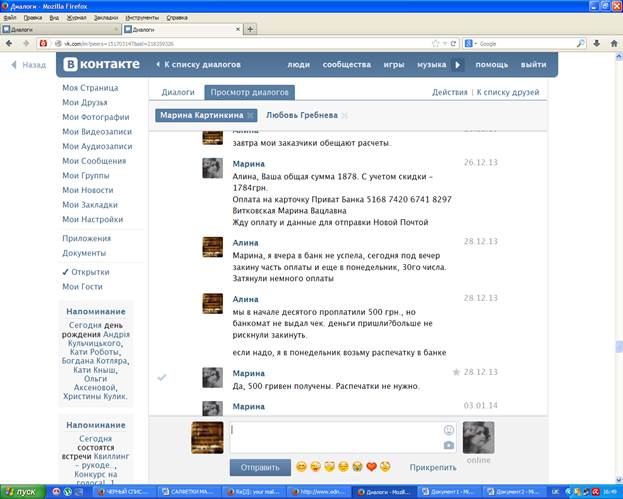623x499 pixels.
Task: Go to К списку друзей
Action: (x=508, y=92)
